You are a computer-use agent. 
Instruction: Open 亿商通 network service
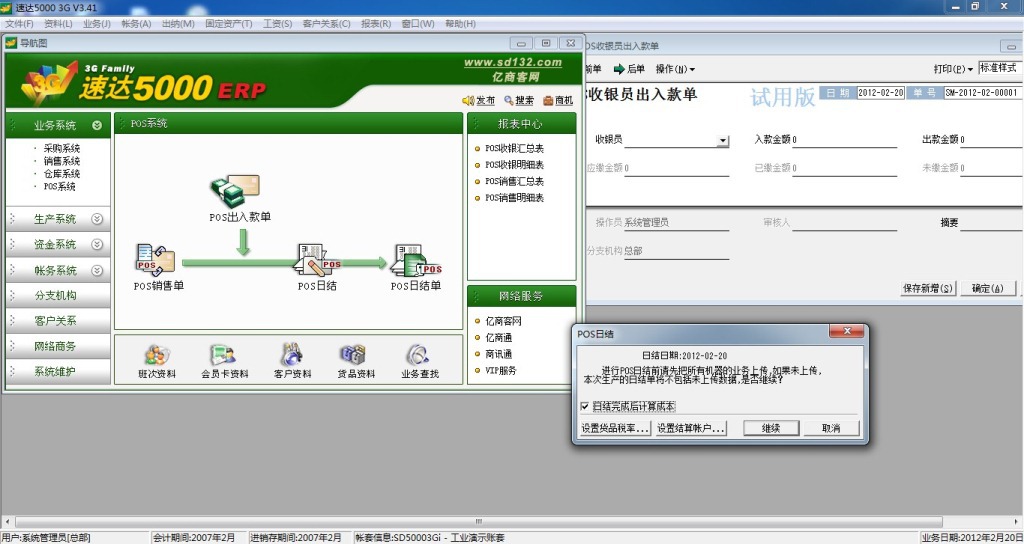pos(498,338)
